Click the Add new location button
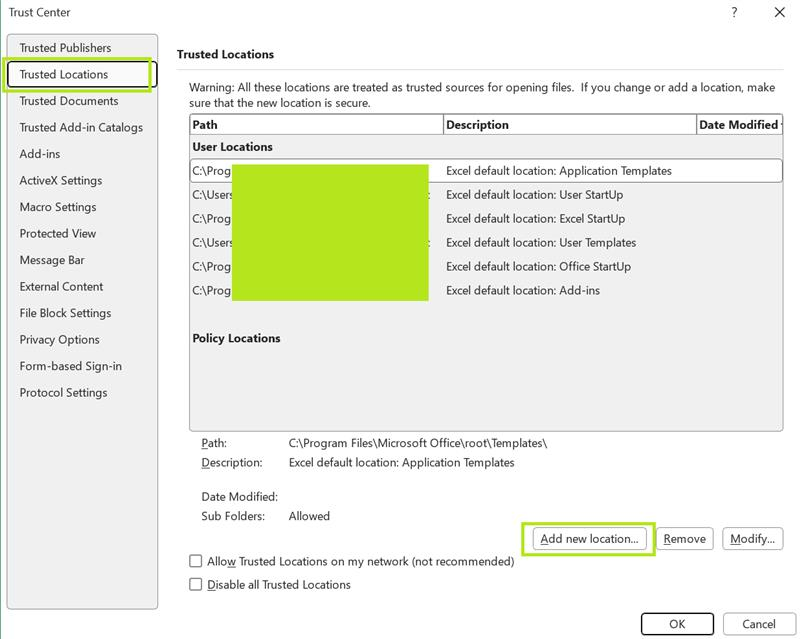 point(589,538)
